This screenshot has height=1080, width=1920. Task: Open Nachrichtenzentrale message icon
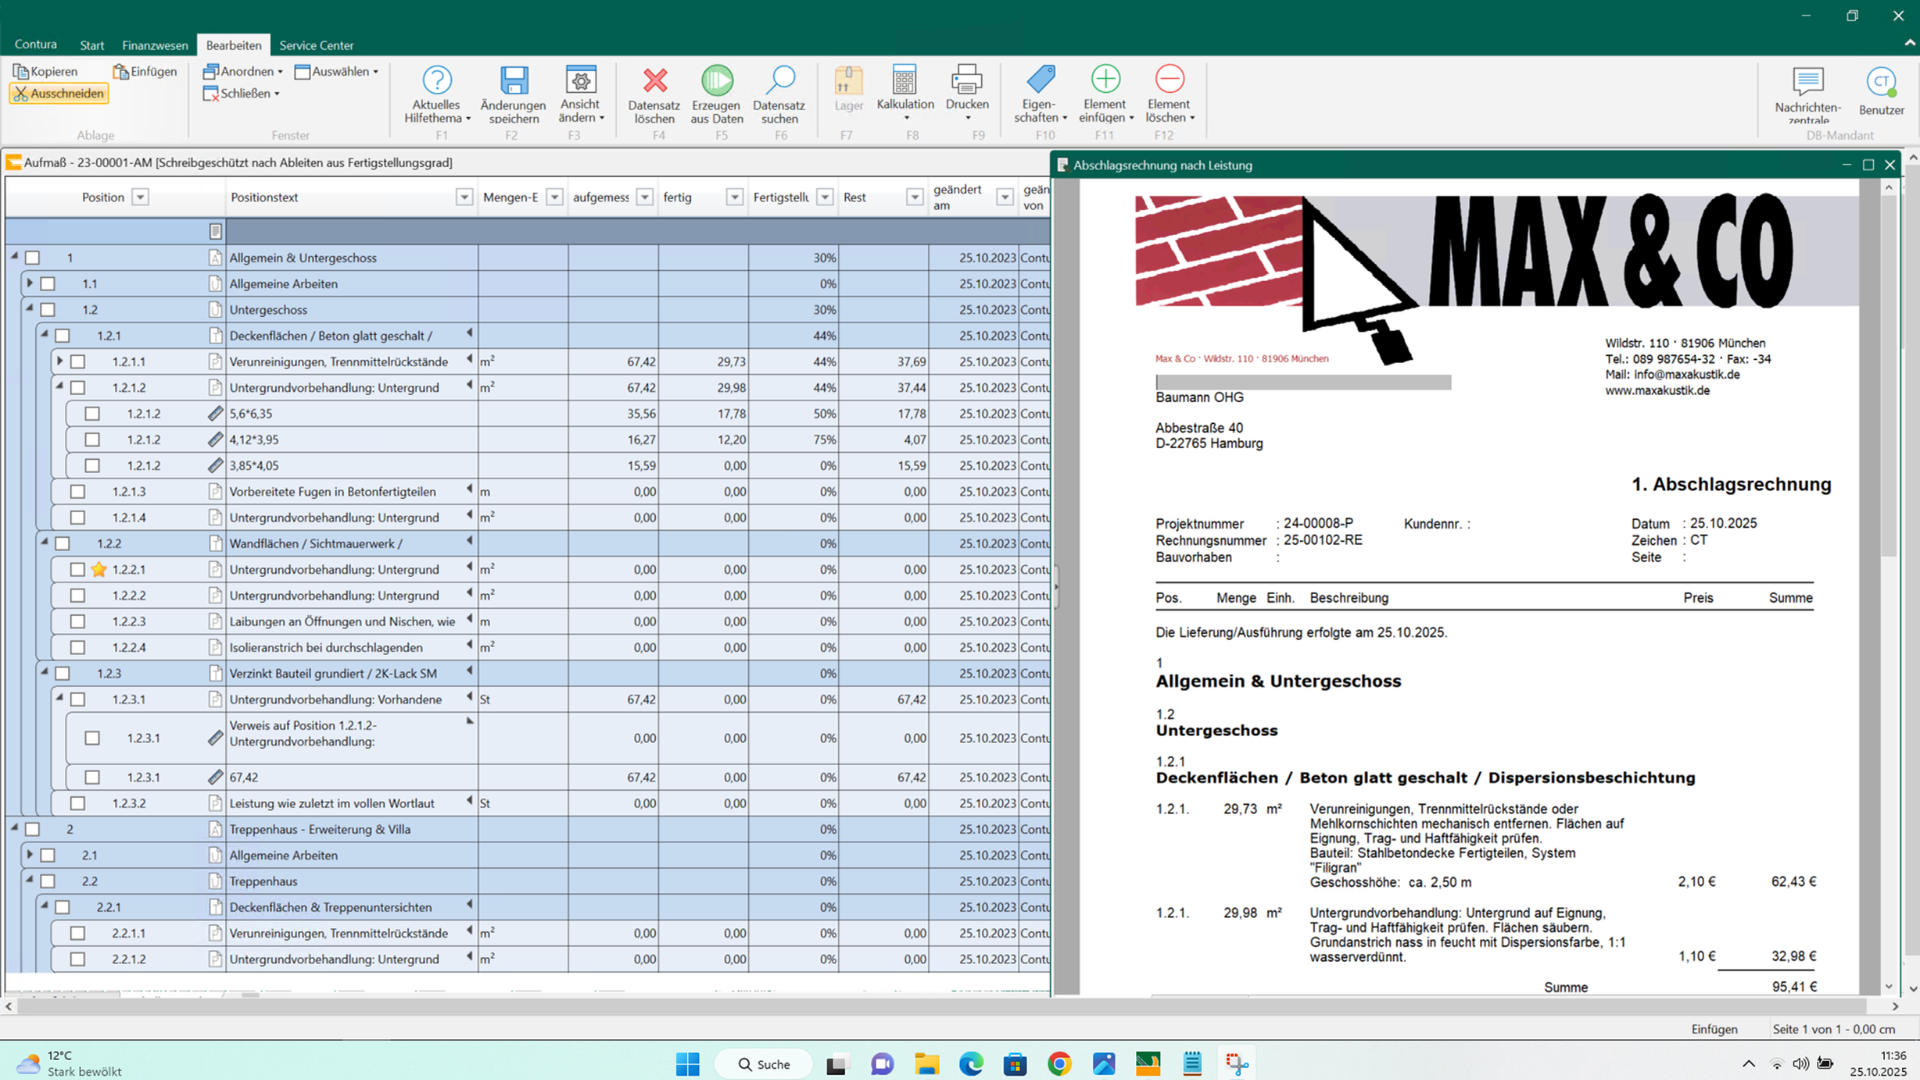click(x=1807, y=82)
